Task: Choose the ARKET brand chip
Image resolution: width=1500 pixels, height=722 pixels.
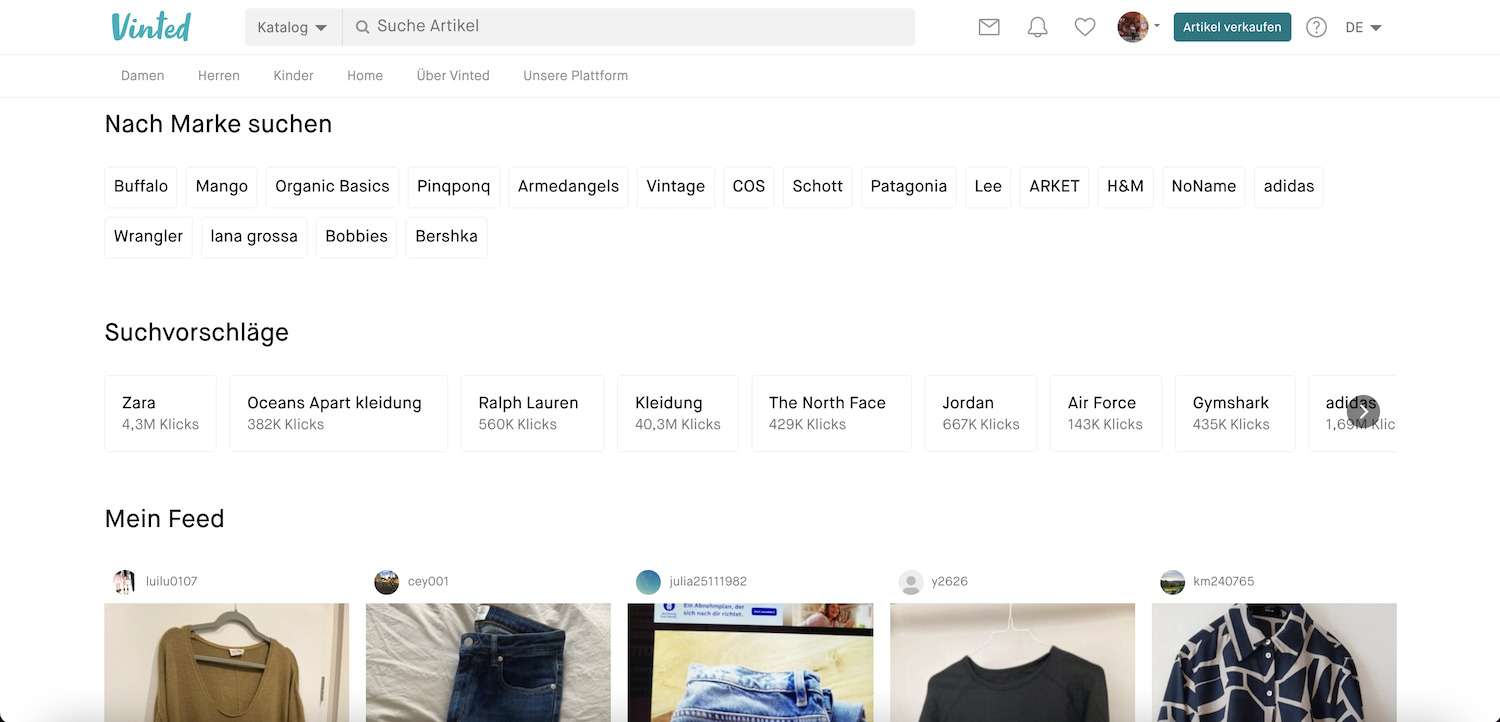Action: [x=1055, y=187]
